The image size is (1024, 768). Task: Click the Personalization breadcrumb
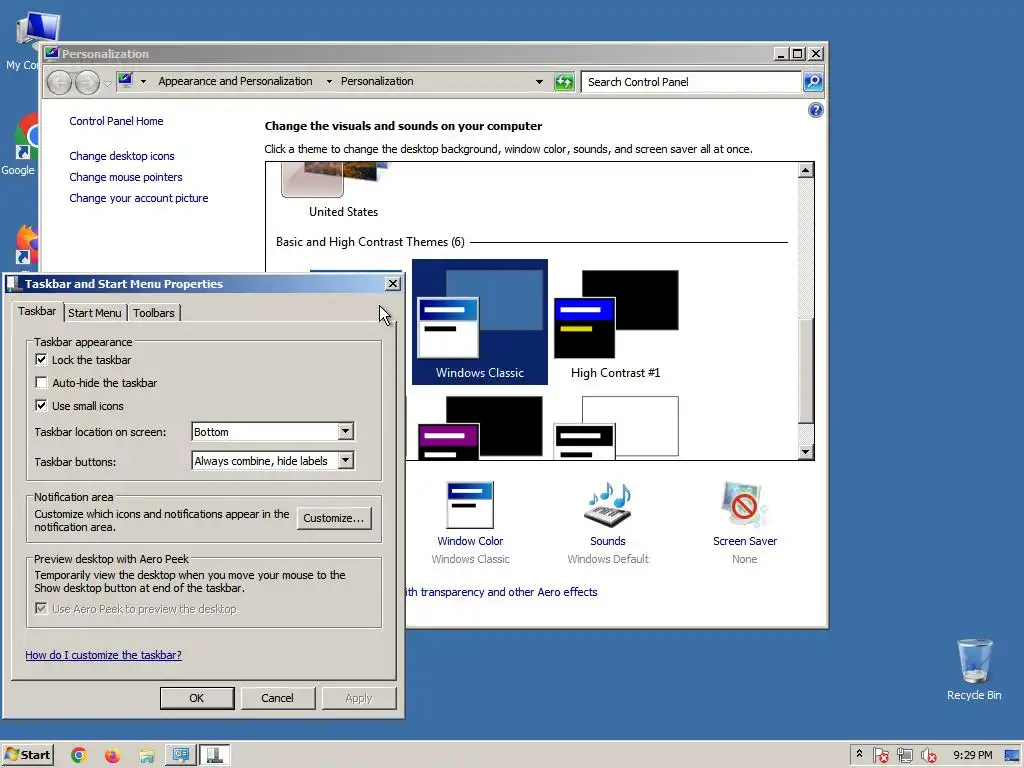[x=377, y=81]
